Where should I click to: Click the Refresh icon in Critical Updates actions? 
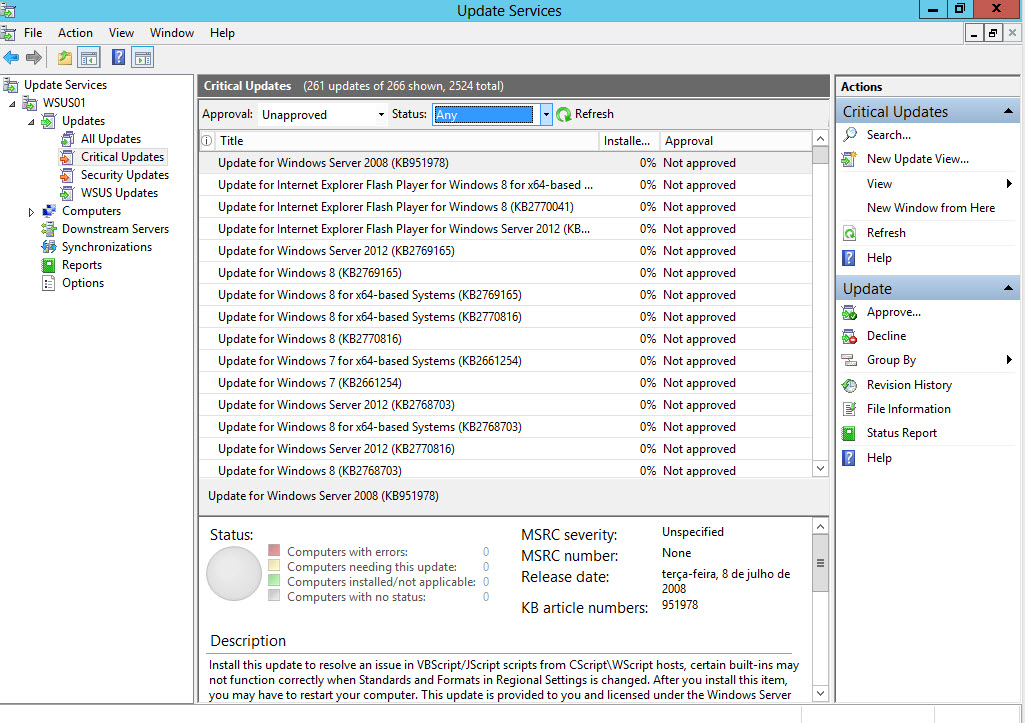849,233
